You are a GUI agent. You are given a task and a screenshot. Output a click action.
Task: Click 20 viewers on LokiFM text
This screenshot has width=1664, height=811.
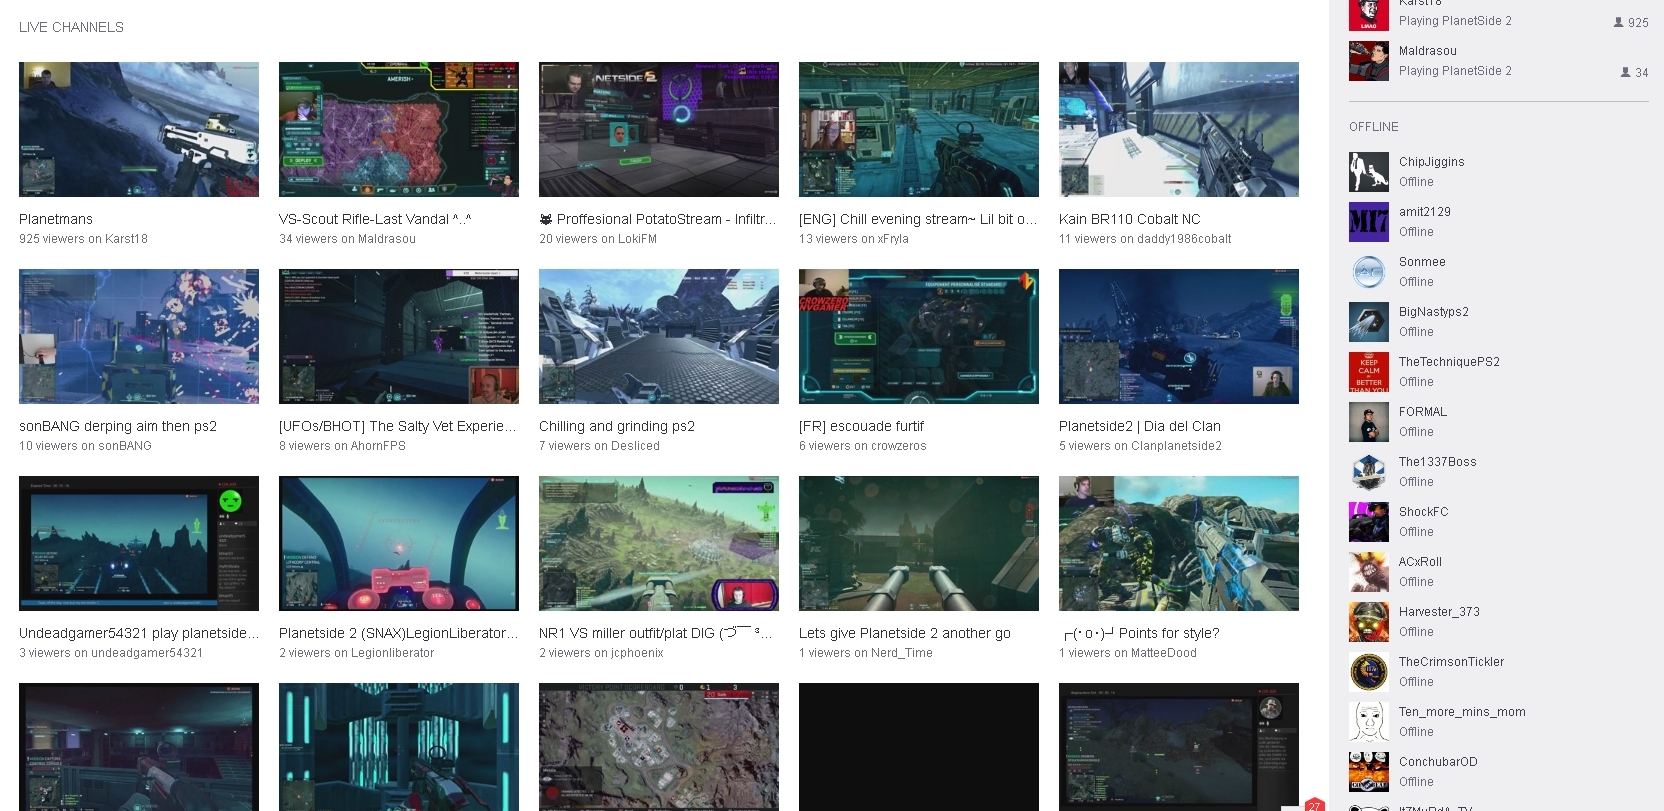click(x=598, y=239)
